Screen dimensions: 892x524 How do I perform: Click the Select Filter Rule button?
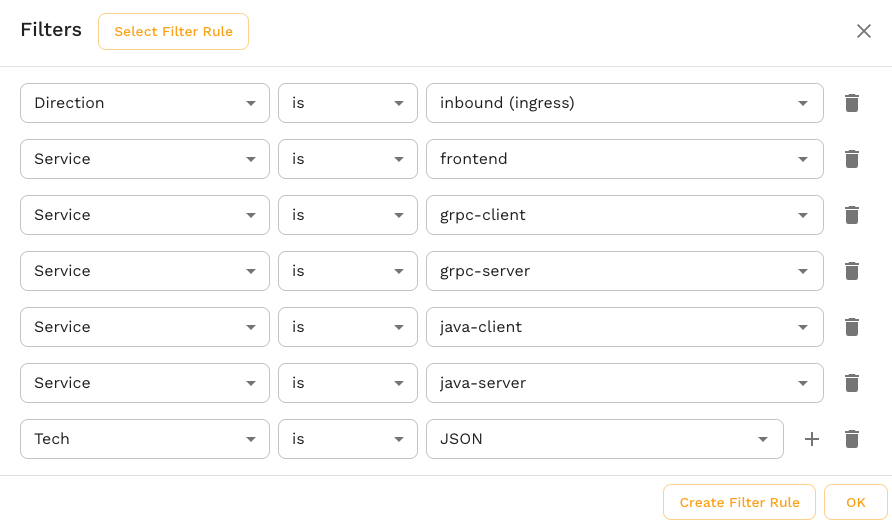(174, 31)
